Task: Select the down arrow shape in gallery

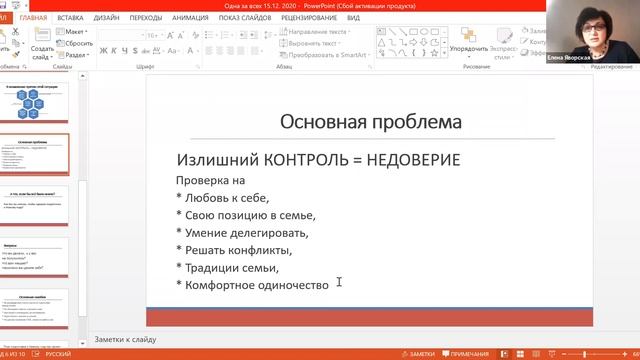Action: pyautogui.click(x=424, y=42)
